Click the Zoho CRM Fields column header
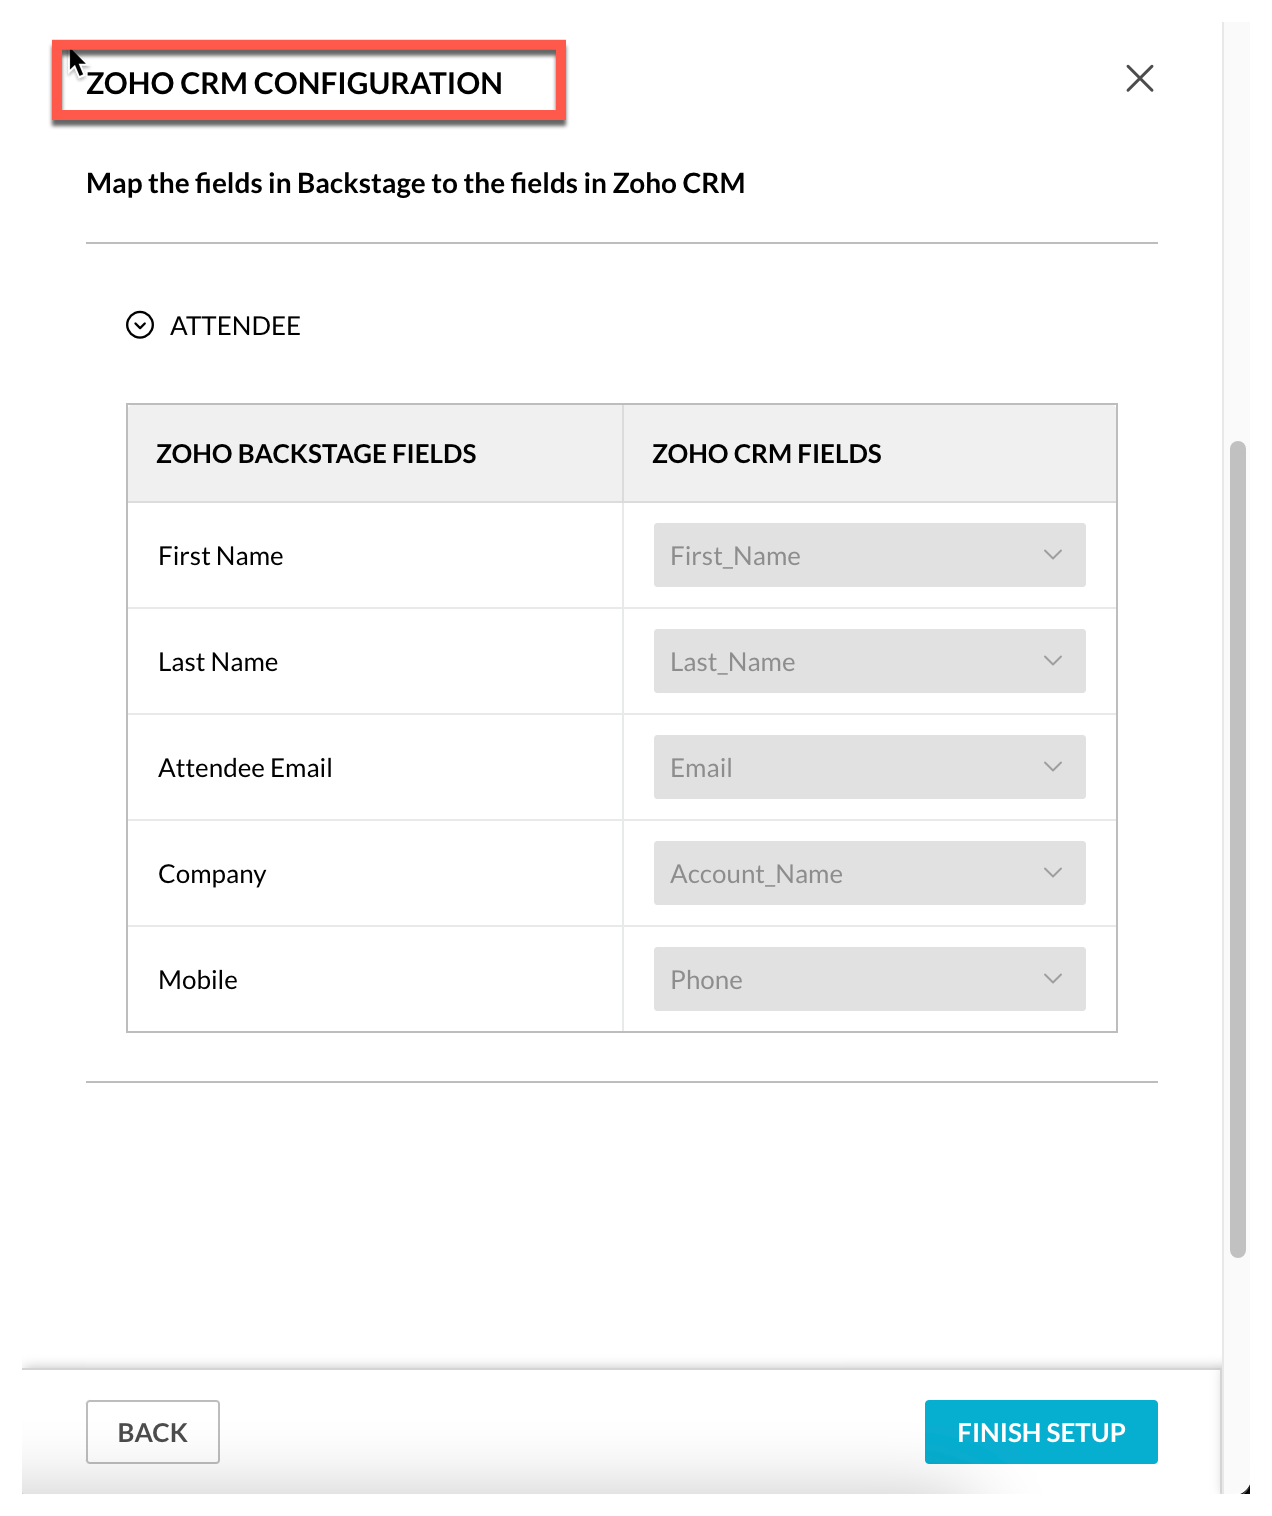This screenshot has height=1516, width=1272. [x=767, y=454]
